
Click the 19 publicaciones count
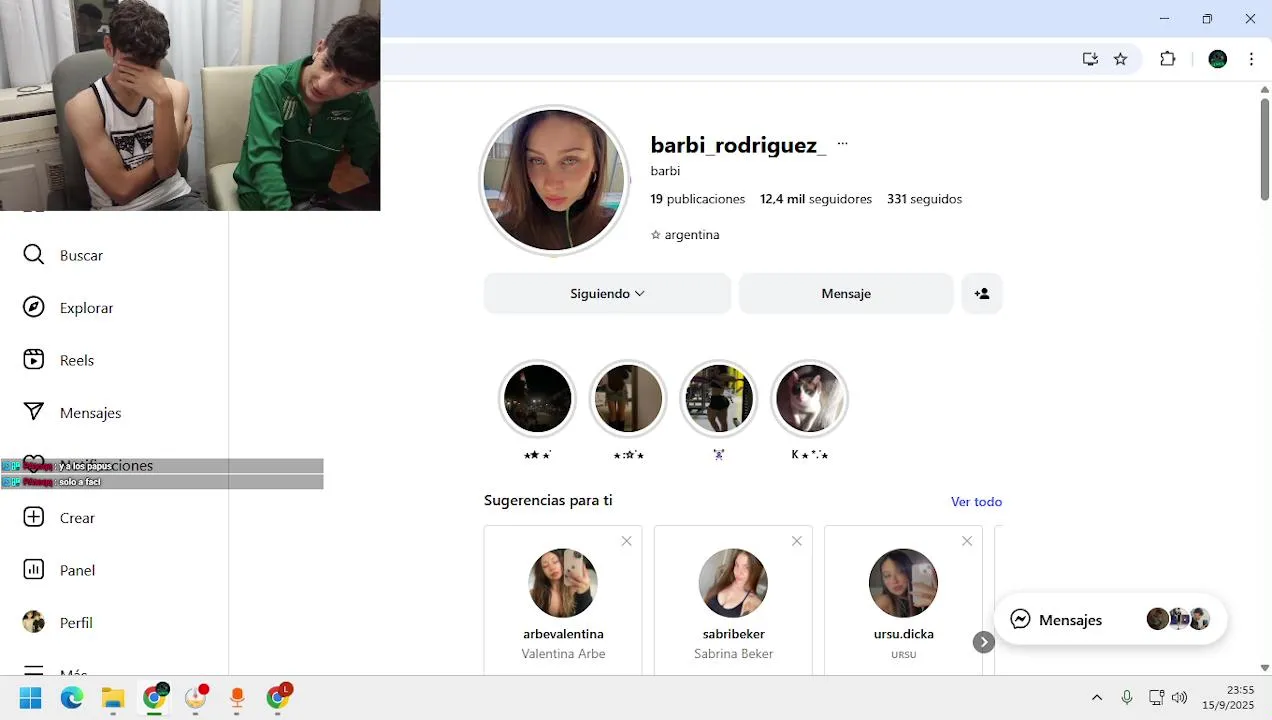tap(698, 199)
